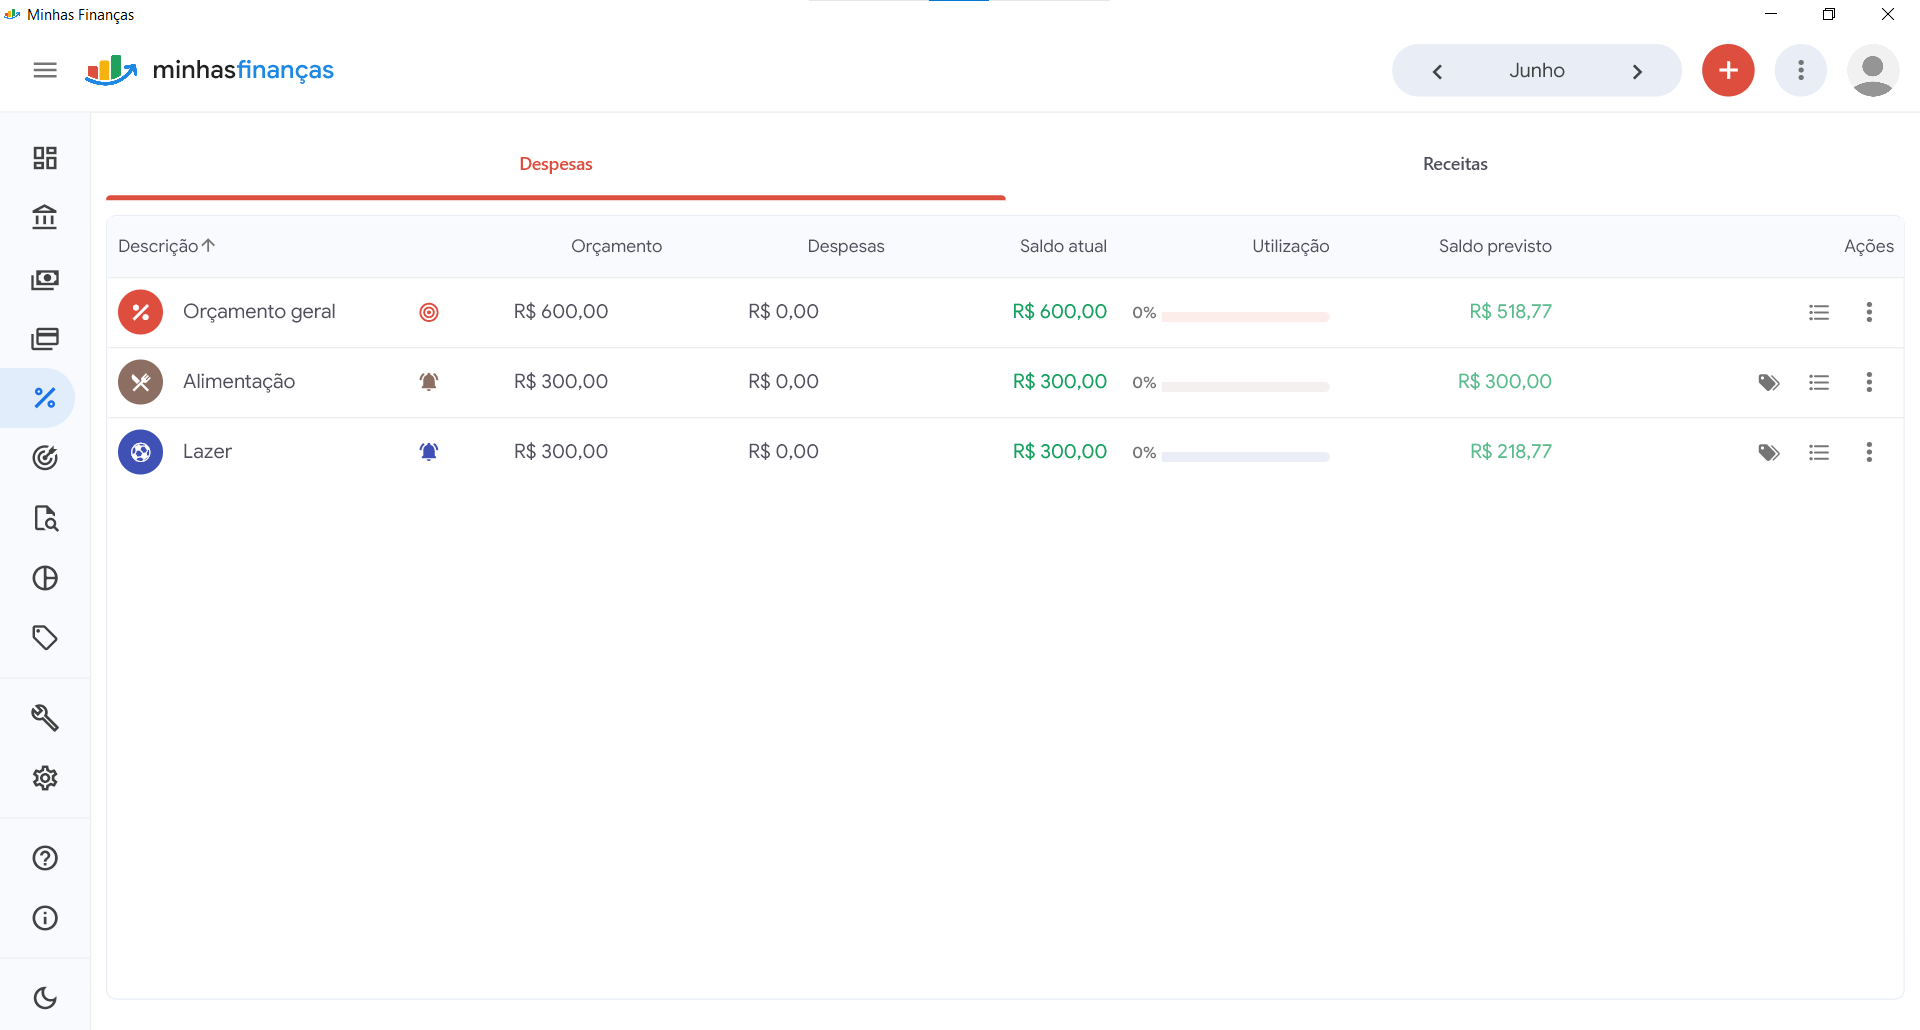Toggle the Alimentação alert bell
The width and height of the screenshot is (1920, 1030).
coord(429,382)
